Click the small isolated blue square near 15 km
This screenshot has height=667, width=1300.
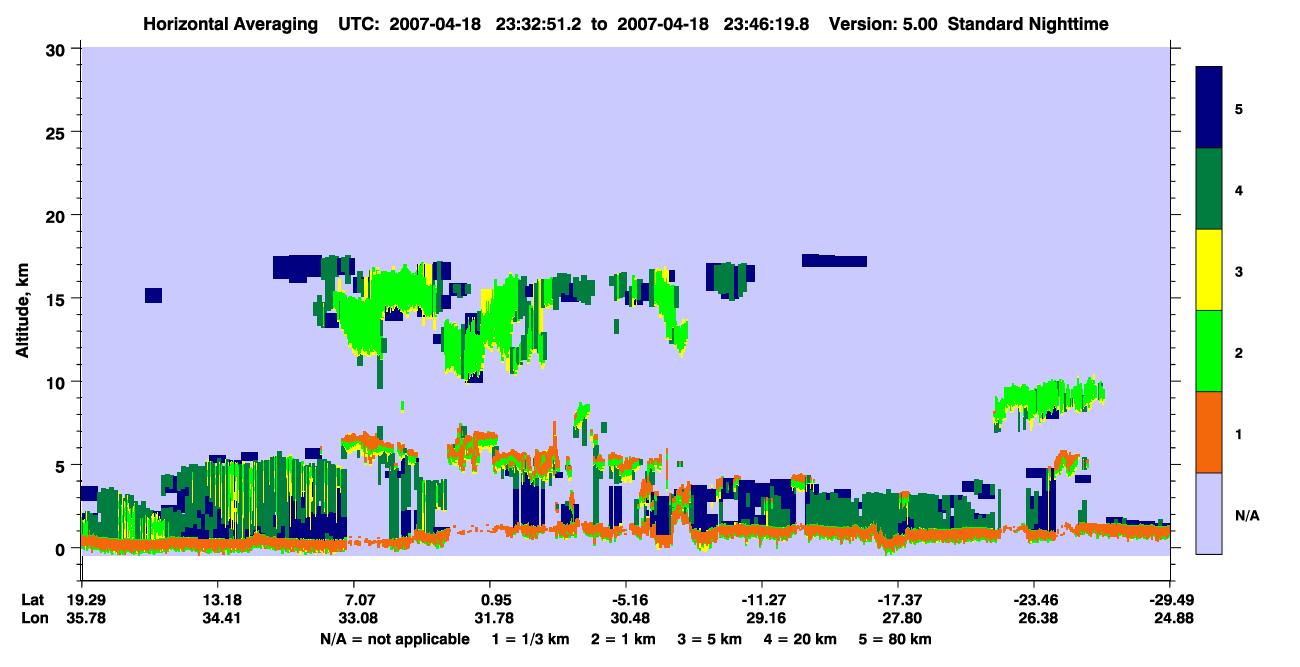pyautogui.click(x=153, y=295)
